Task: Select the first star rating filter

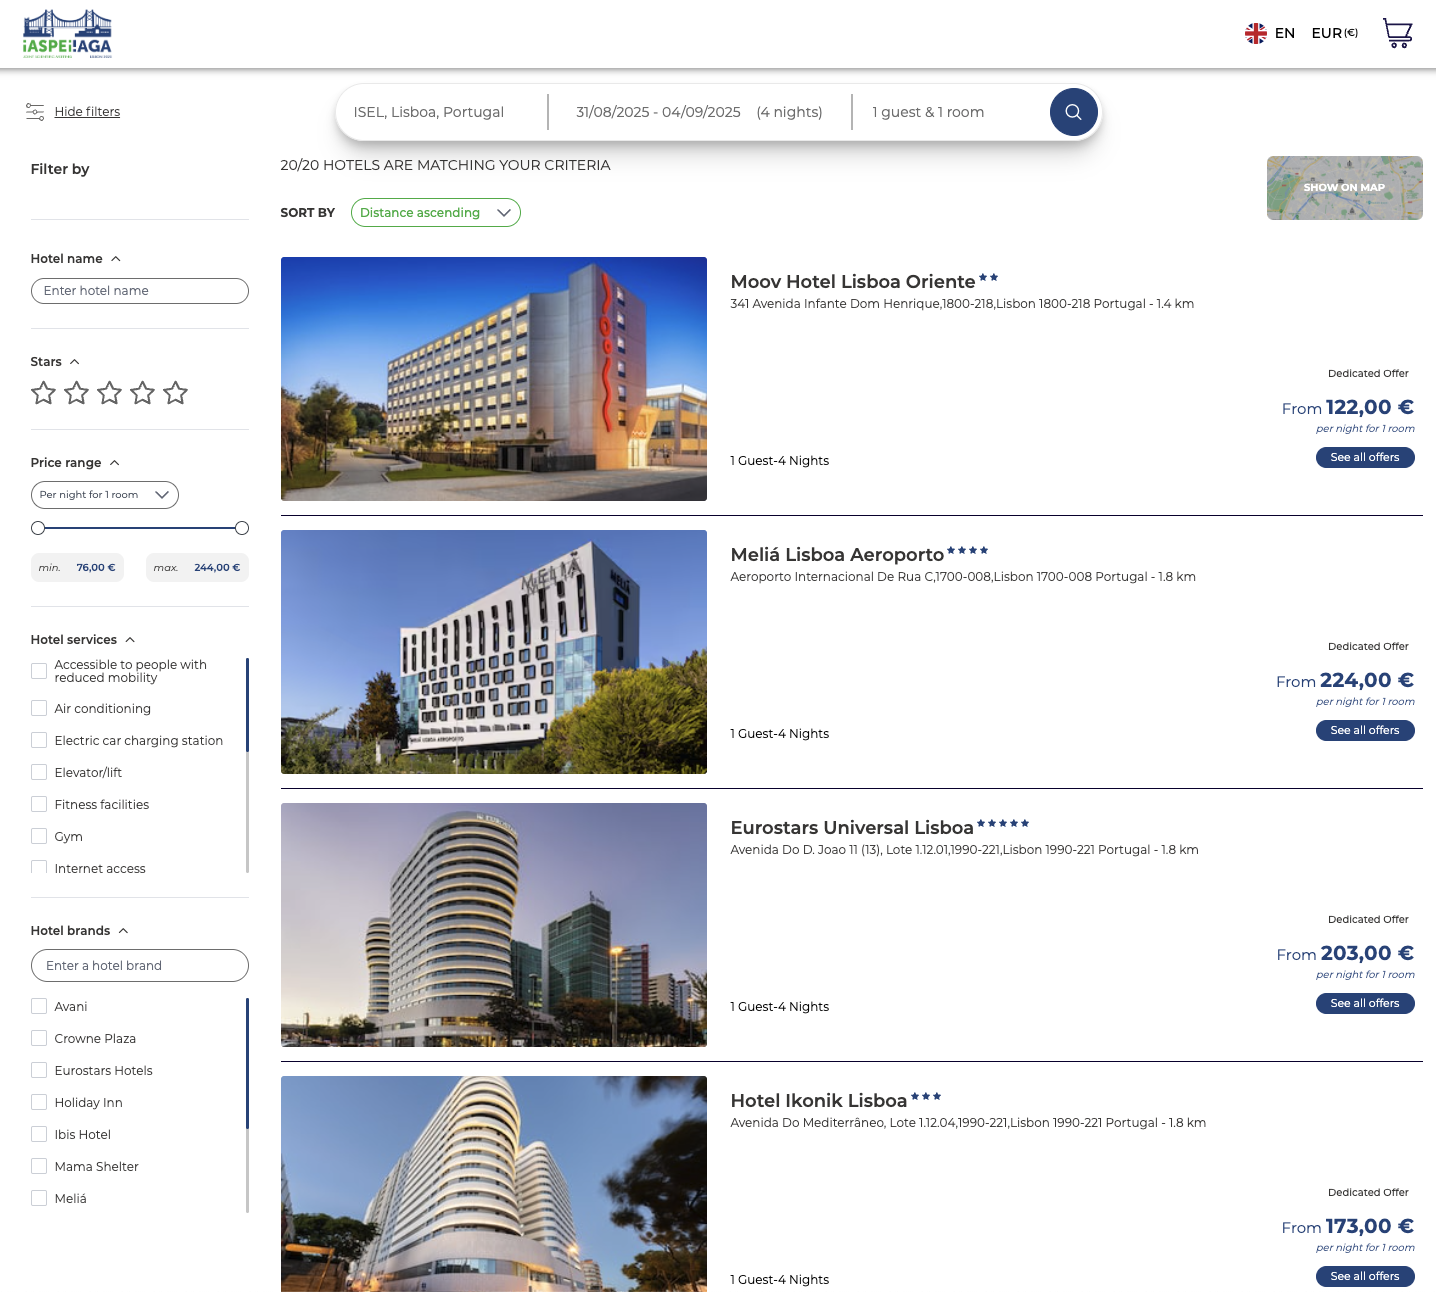Action: [x=43, y=393]
